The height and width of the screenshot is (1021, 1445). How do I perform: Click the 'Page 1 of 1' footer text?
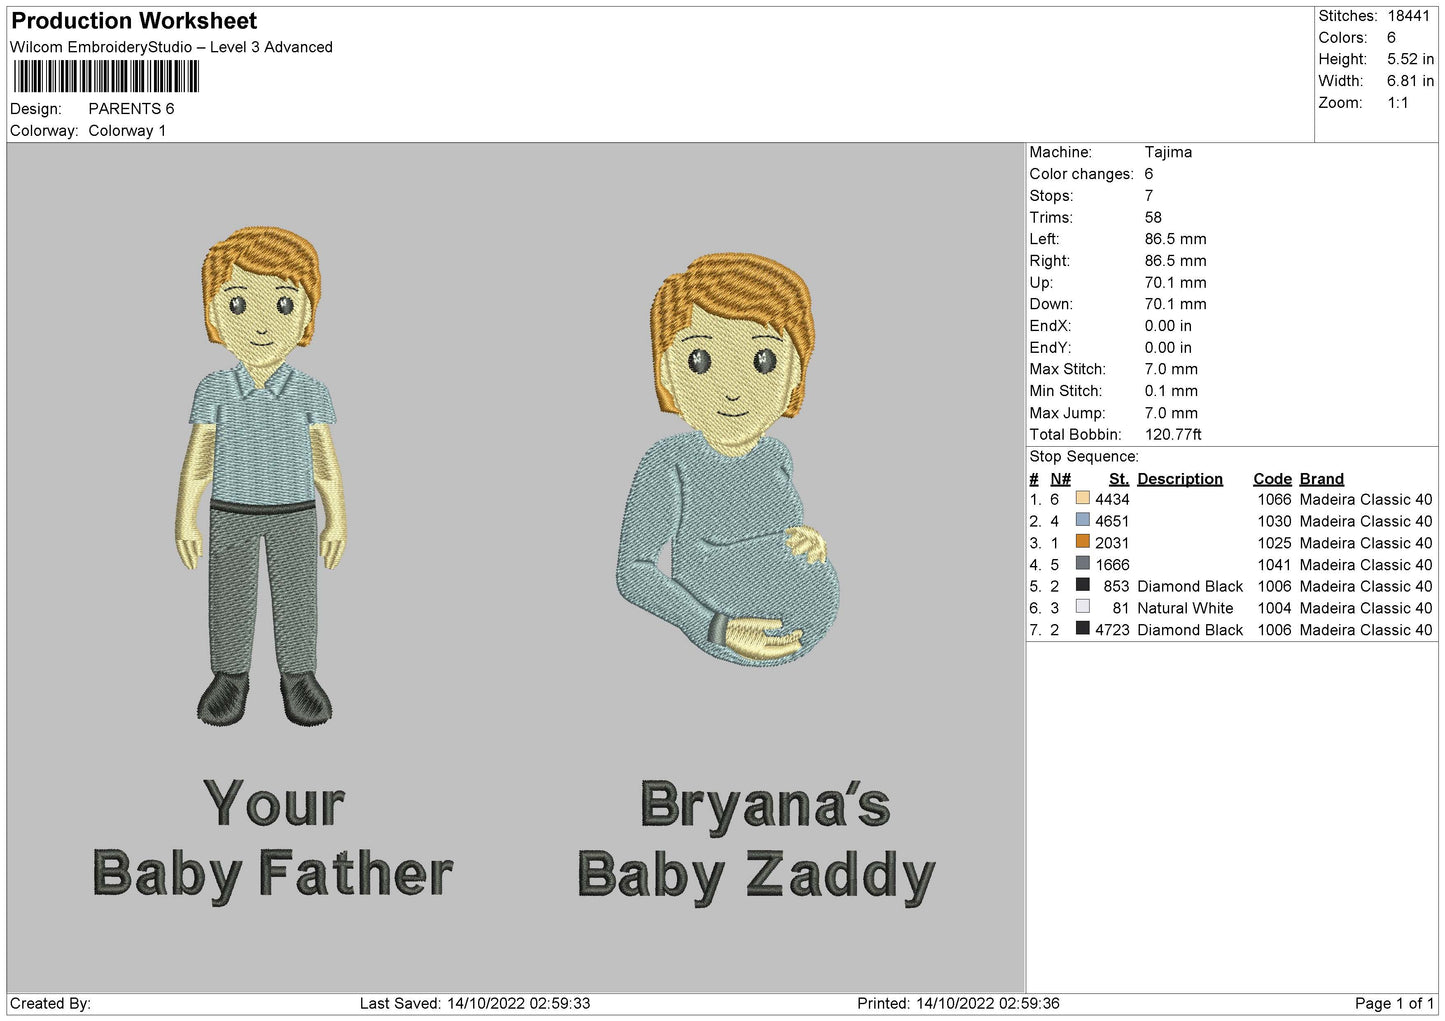[x=1394, y=1003]
